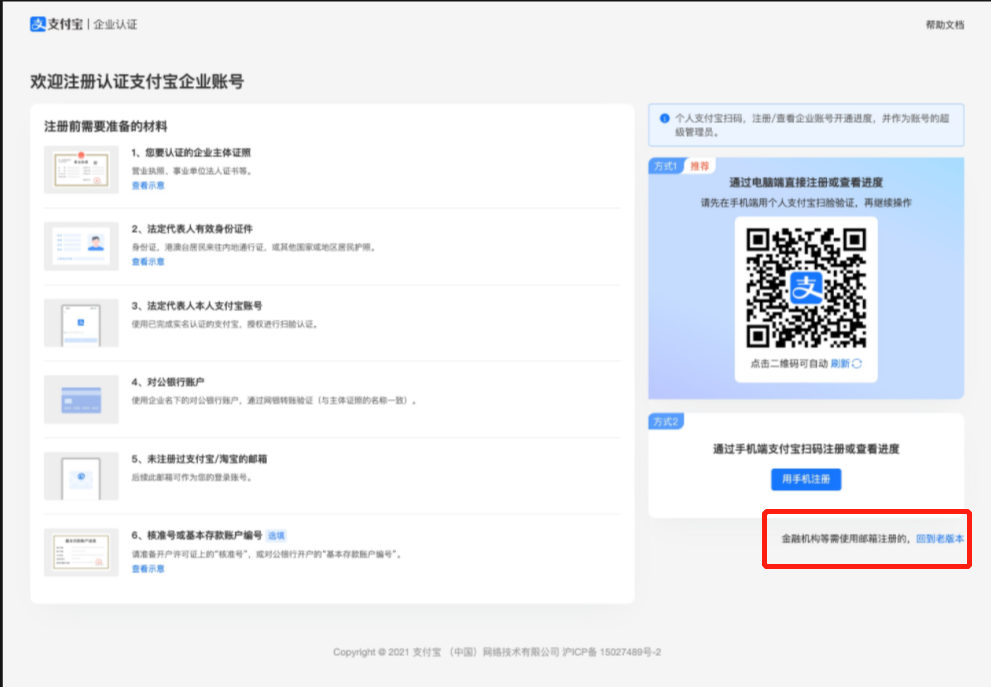This screenshot has height=687, width=991.
Task: Click the QR code to refresh it
Action: click(x=806, y=288)
